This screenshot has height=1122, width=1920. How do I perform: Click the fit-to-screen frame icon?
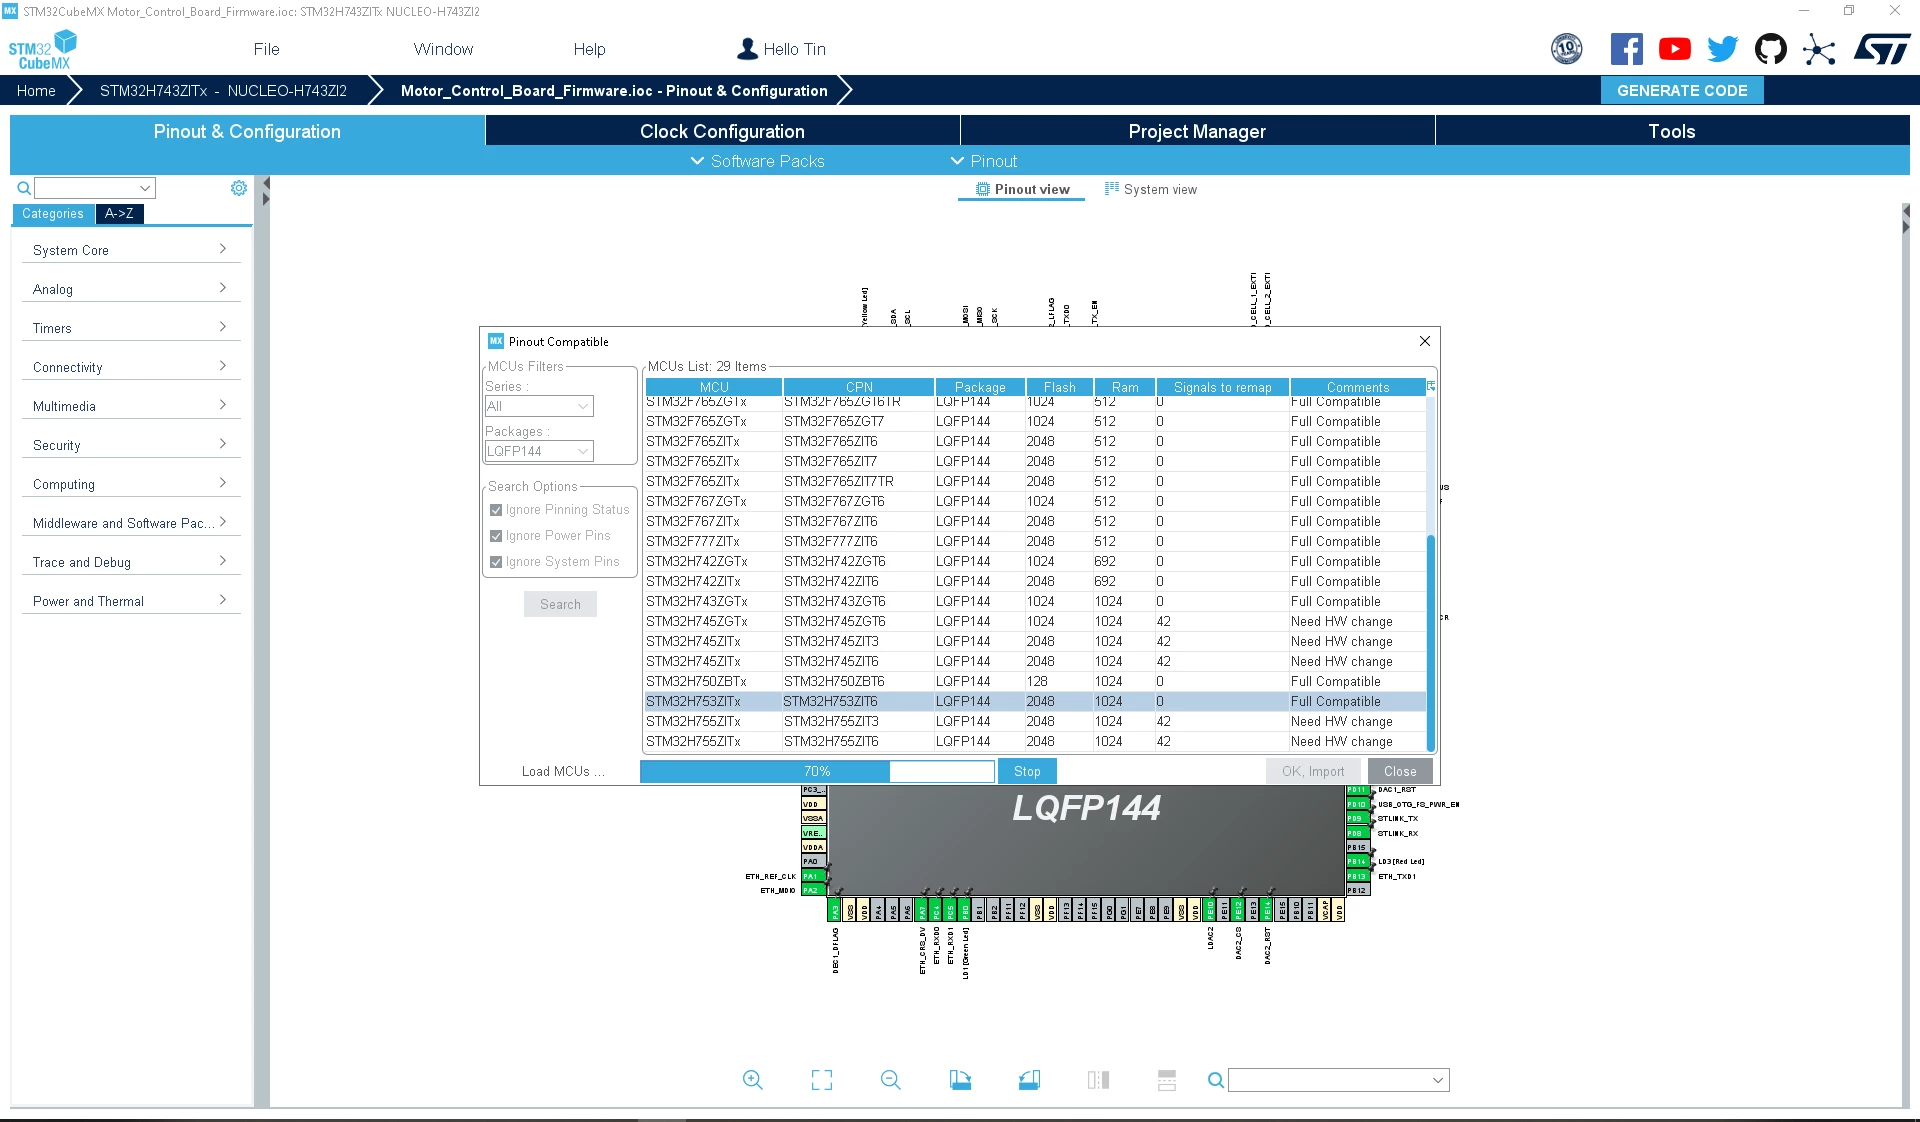pos(822,1080)
